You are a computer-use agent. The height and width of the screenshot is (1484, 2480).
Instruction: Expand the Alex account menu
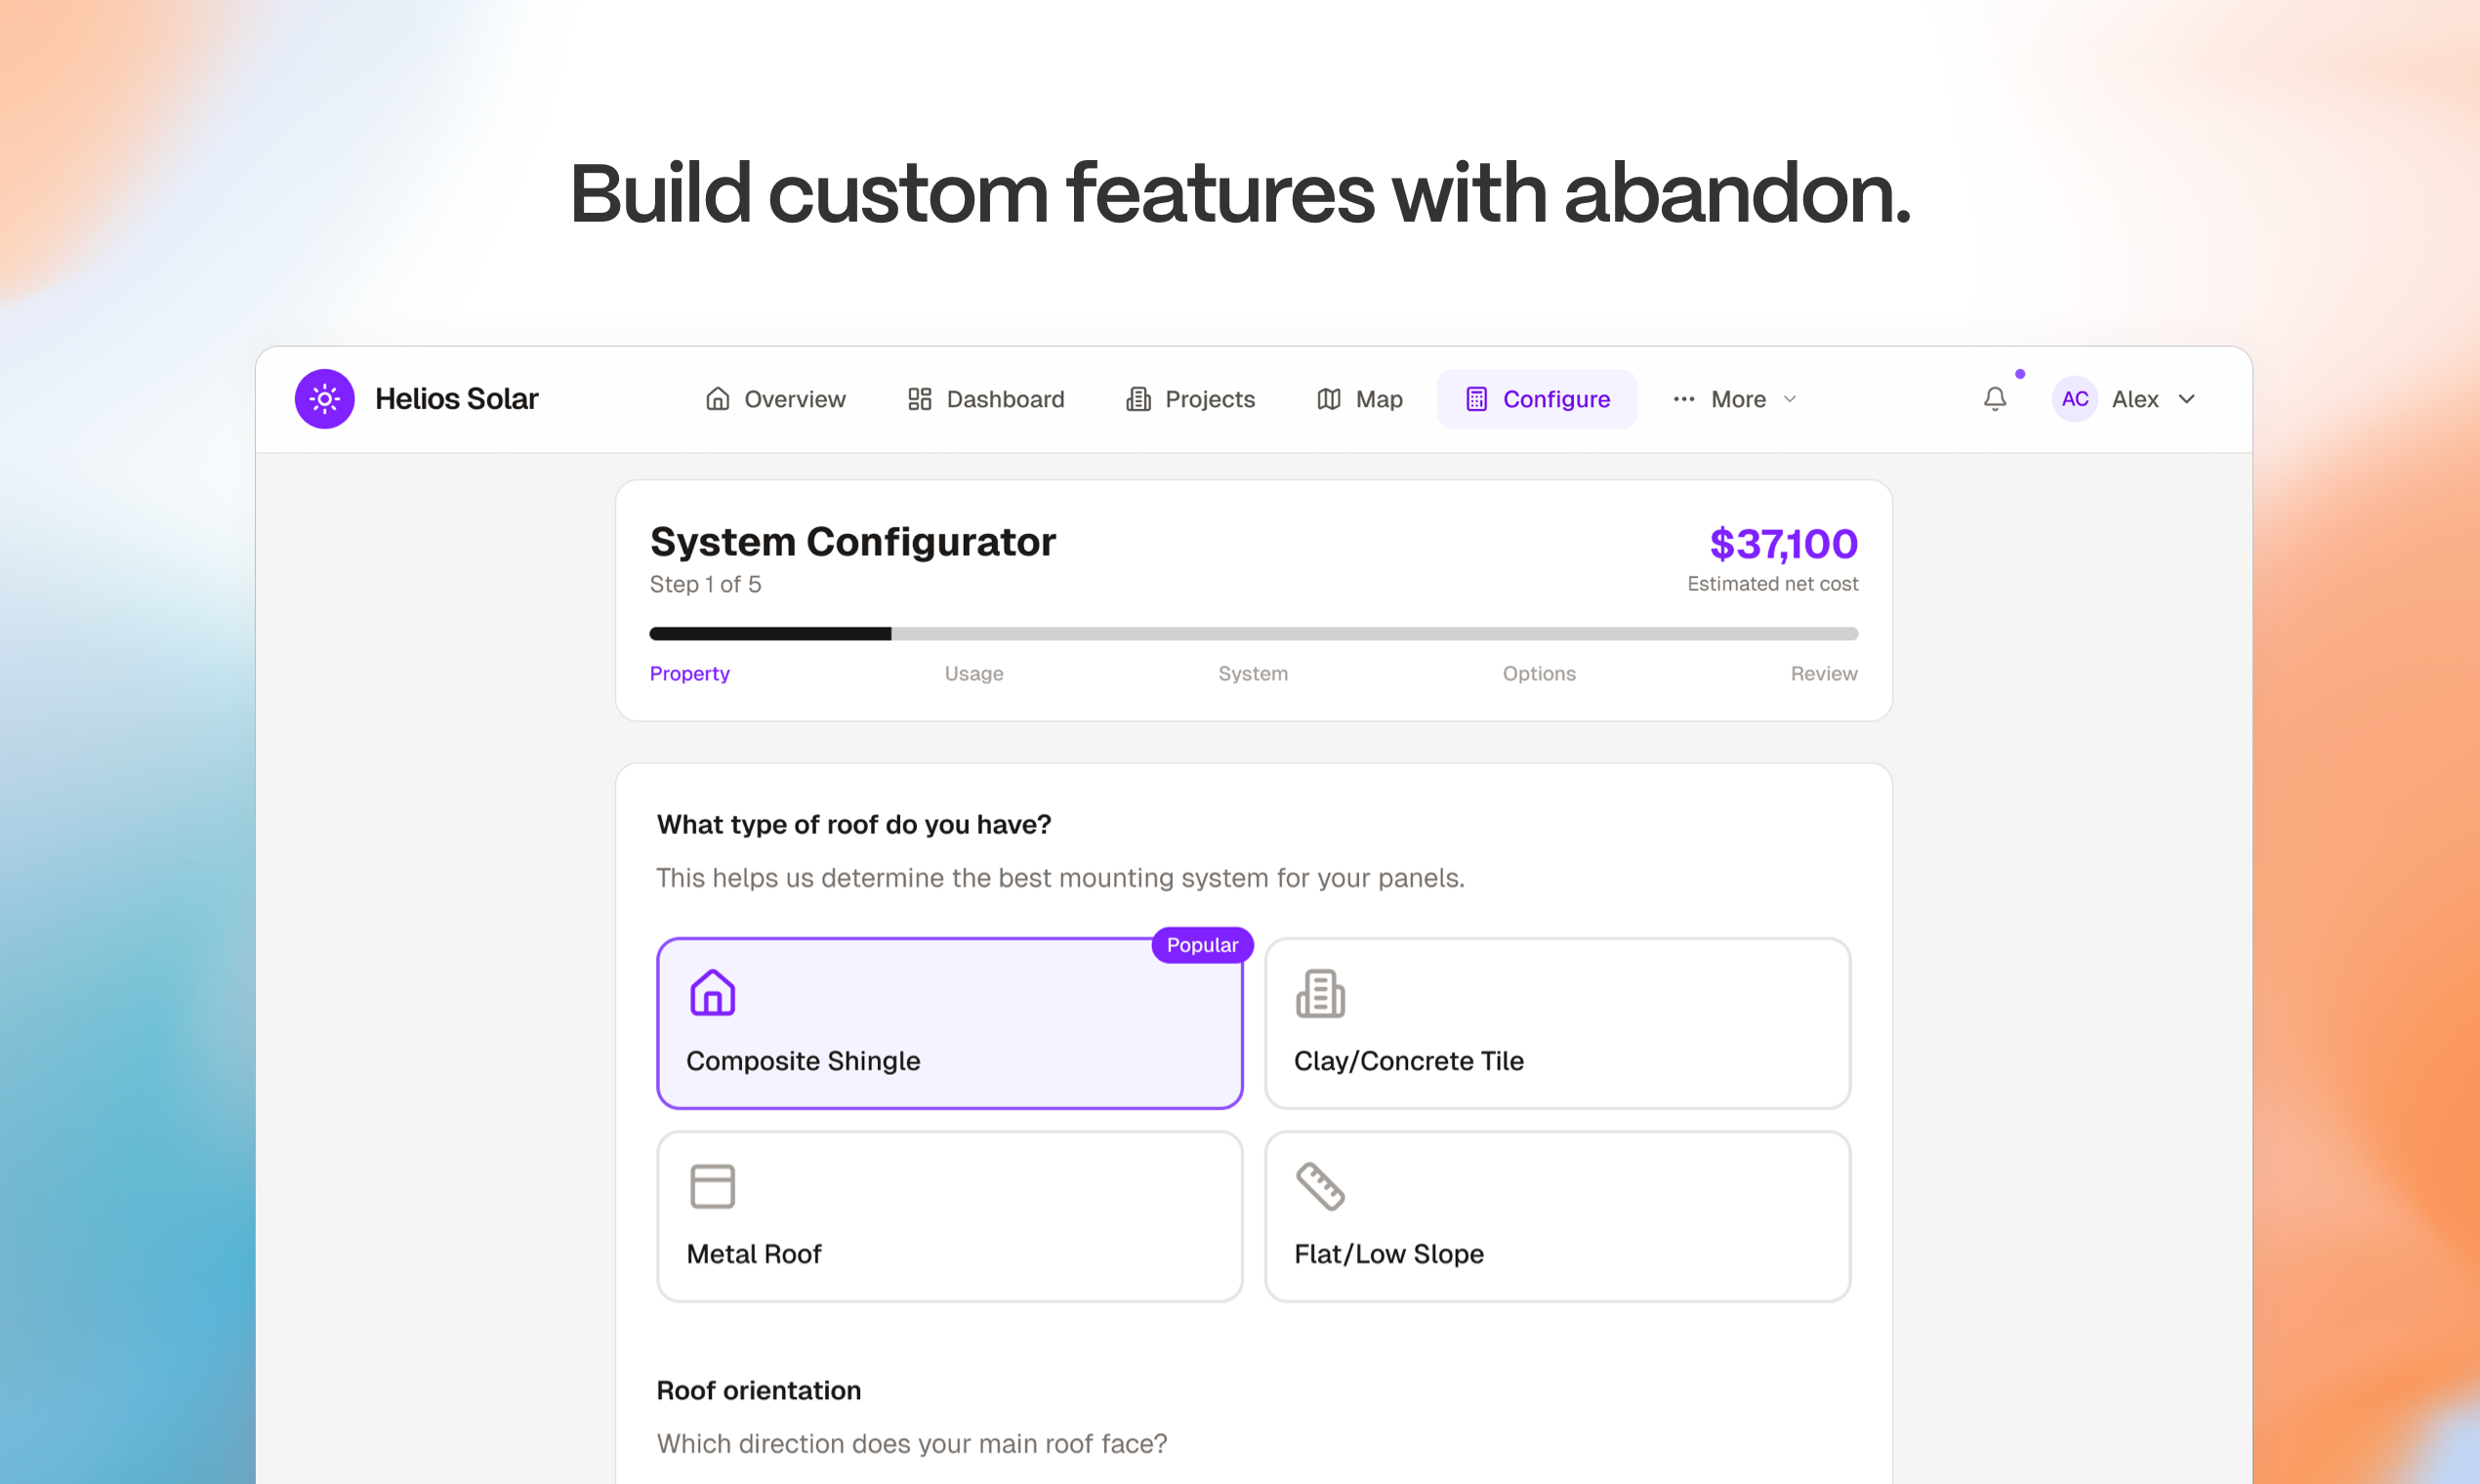point(2150,398)
